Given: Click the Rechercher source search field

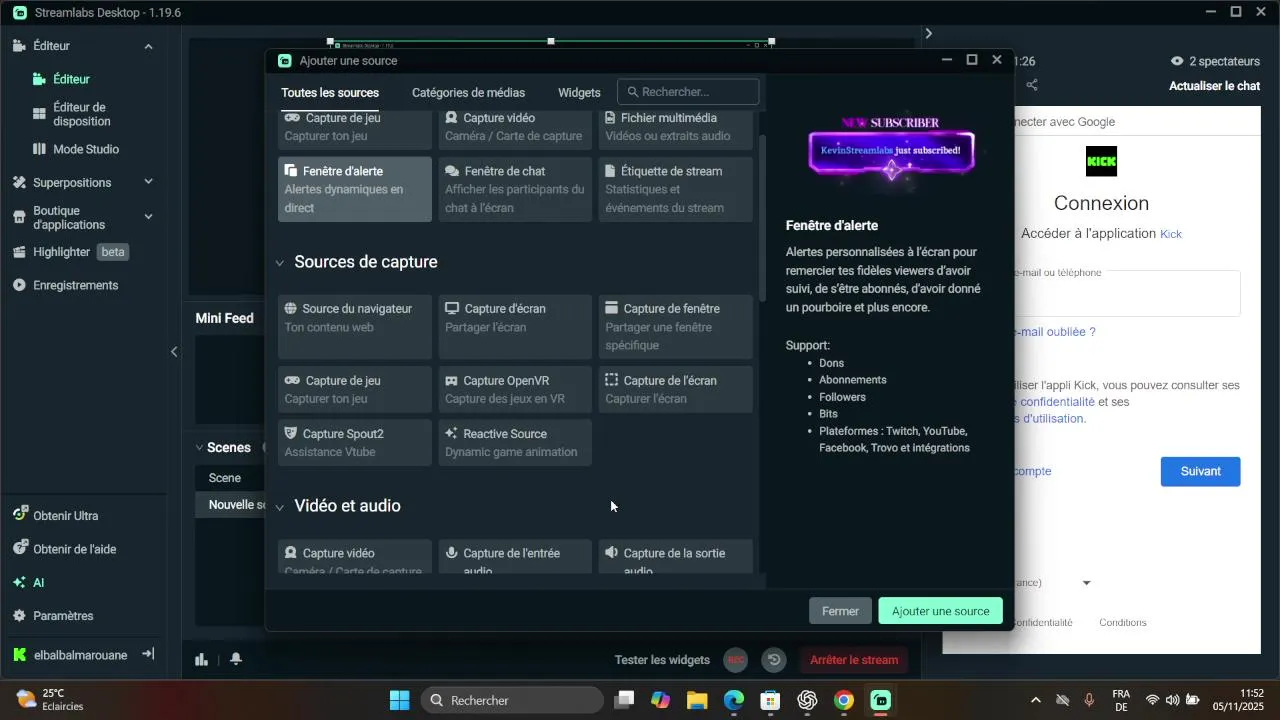Looking at the screenshot, I should 688,92.
